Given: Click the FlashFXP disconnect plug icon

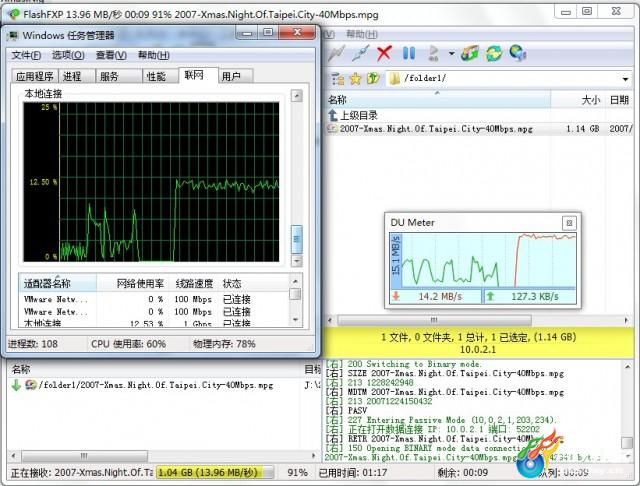Looking at the screenshot, I should tap(361, 53).
